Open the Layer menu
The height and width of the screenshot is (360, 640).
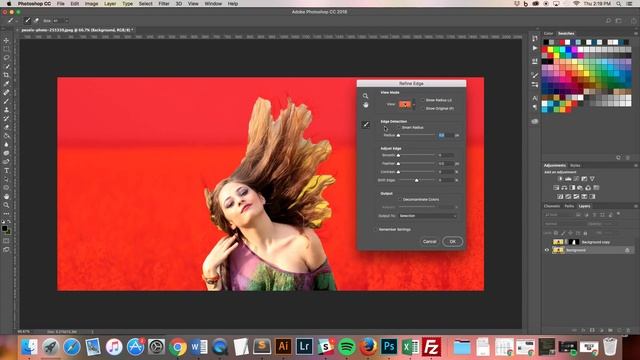point(110,4)
